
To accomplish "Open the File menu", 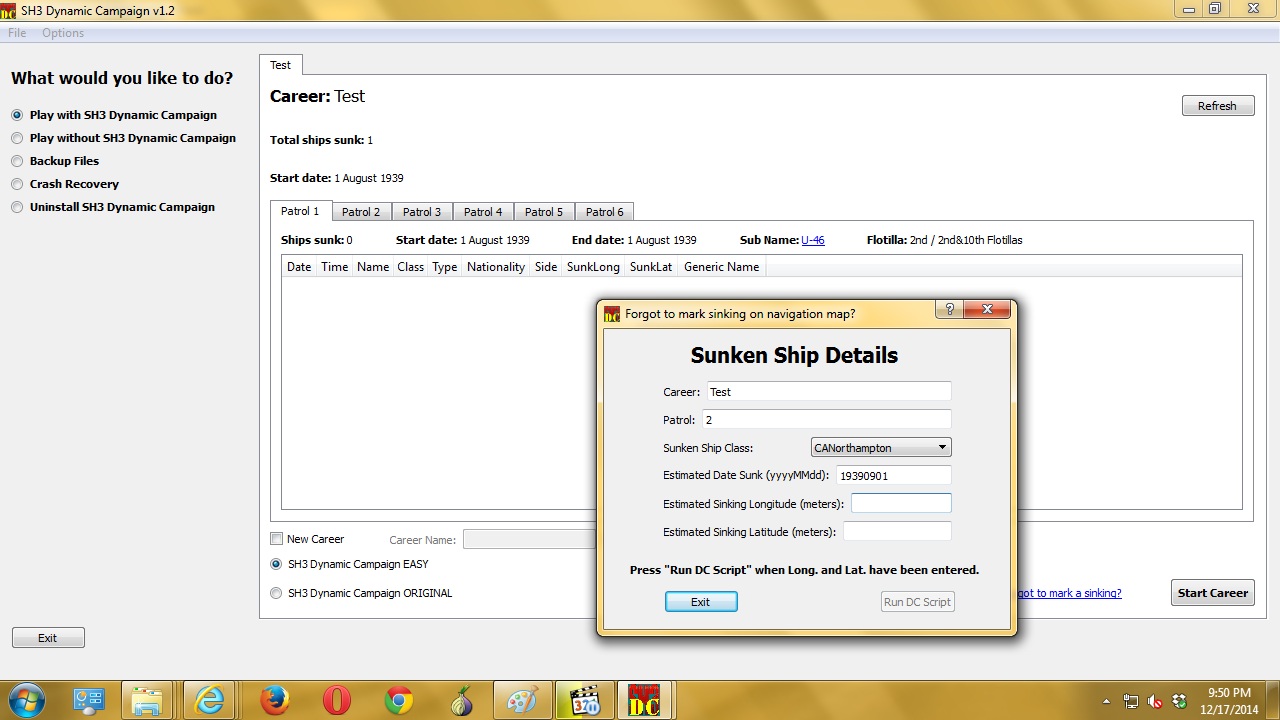I will [17, 33].
